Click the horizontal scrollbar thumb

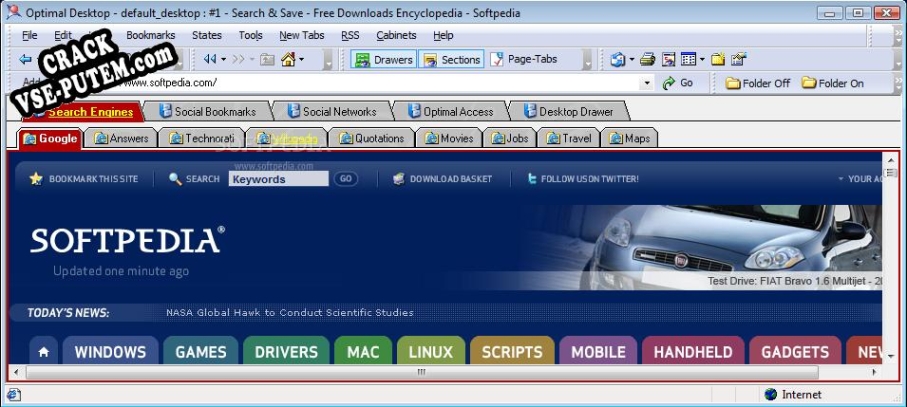pyautogui.click(x=422, y=372)
